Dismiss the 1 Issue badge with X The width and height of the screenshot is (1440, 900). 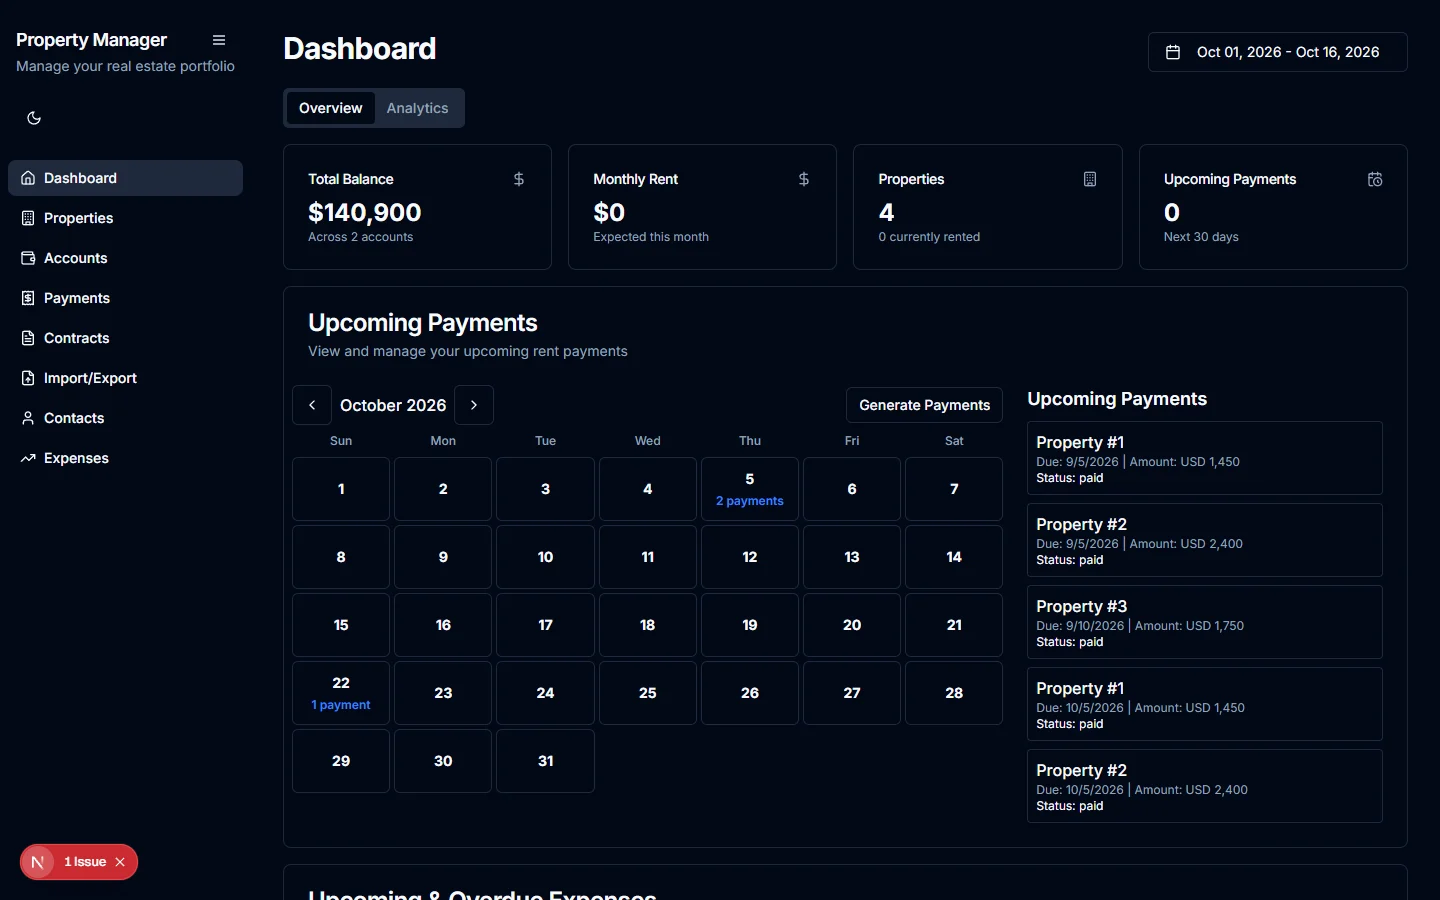(120, 862)
